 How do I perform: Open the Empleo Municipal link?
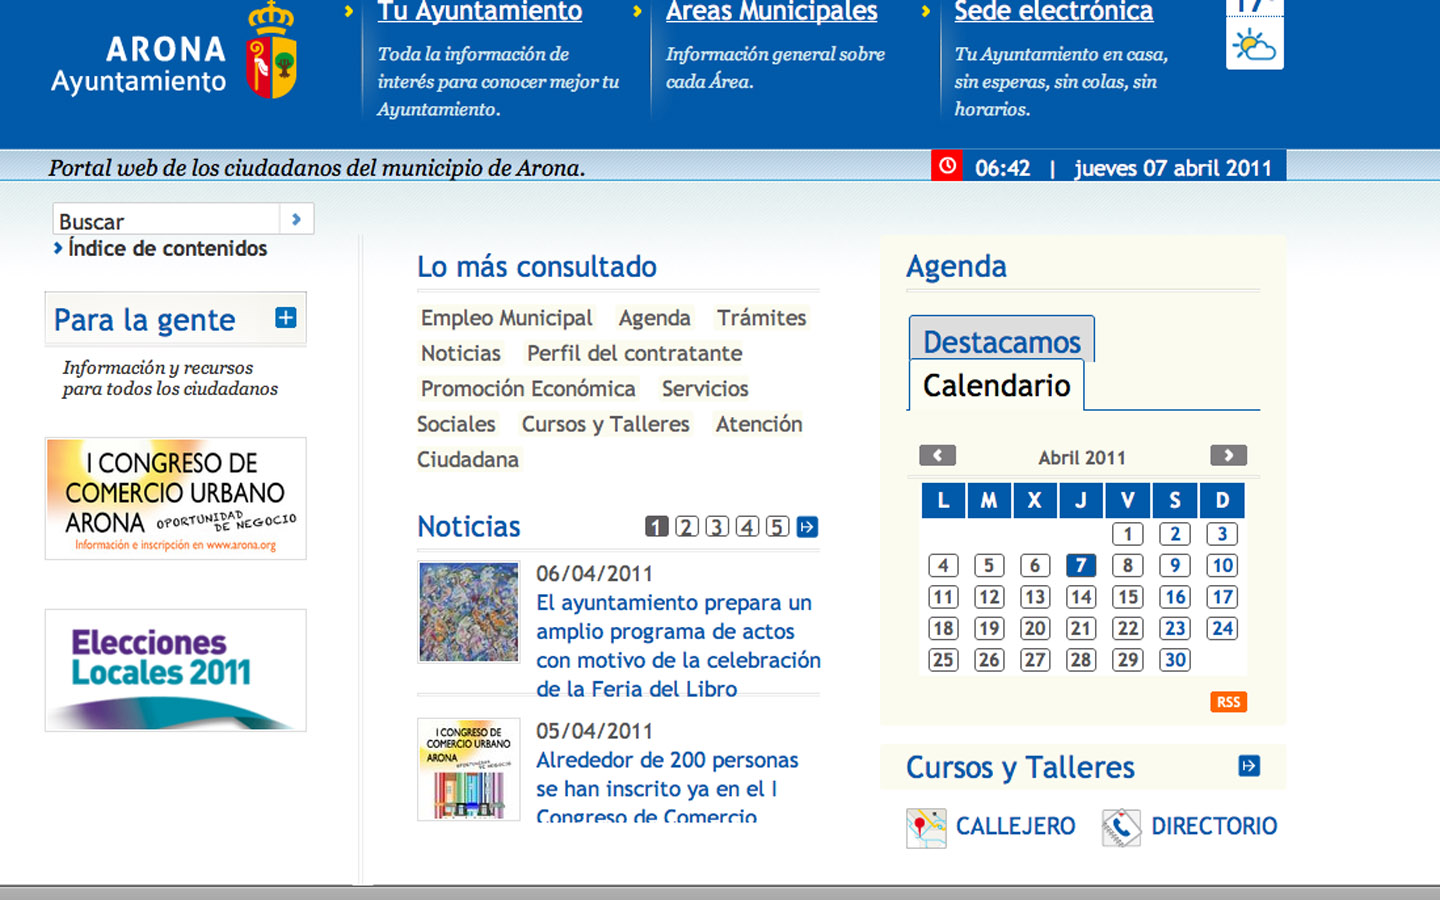pyautogui.click(x=506, y=318)
